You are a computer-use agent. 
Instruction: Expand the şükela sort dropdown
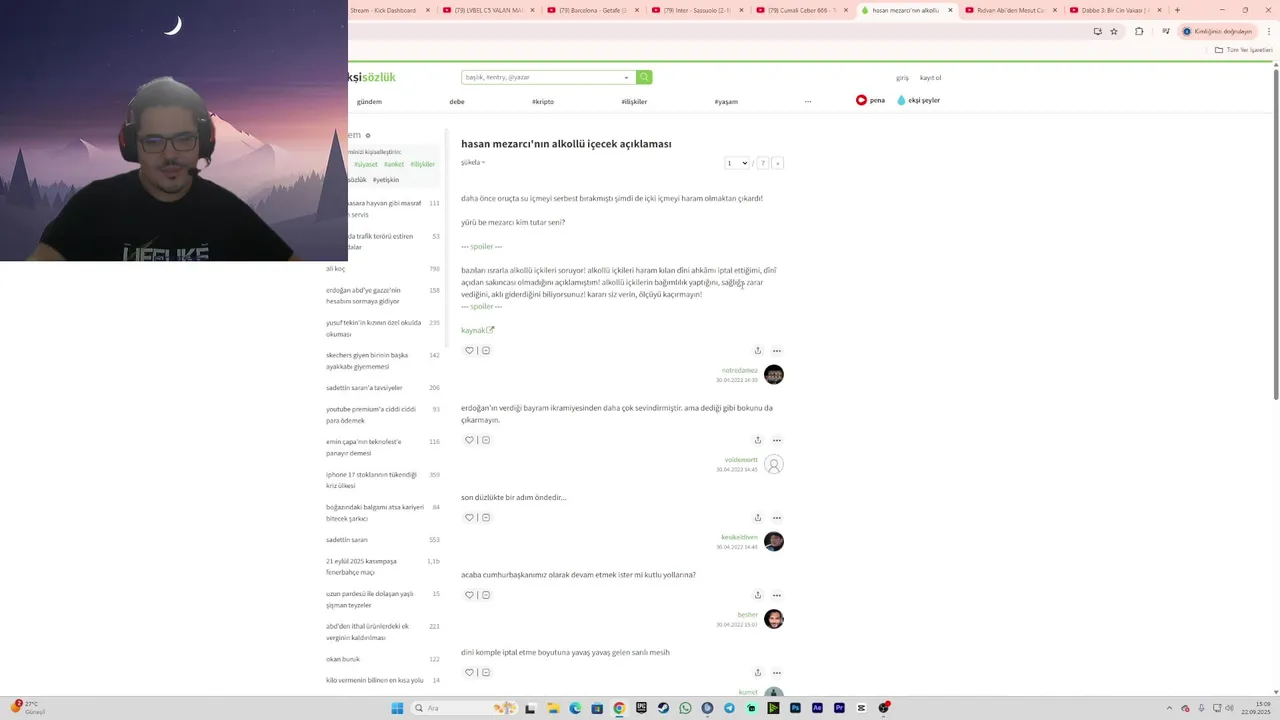point(473,162)
